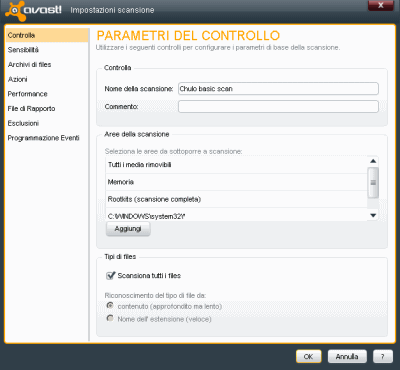Viewport: 400px width, 370px height.
Task: Click scan areas list scroll down arrow
Action: click(x=373, y=216)
